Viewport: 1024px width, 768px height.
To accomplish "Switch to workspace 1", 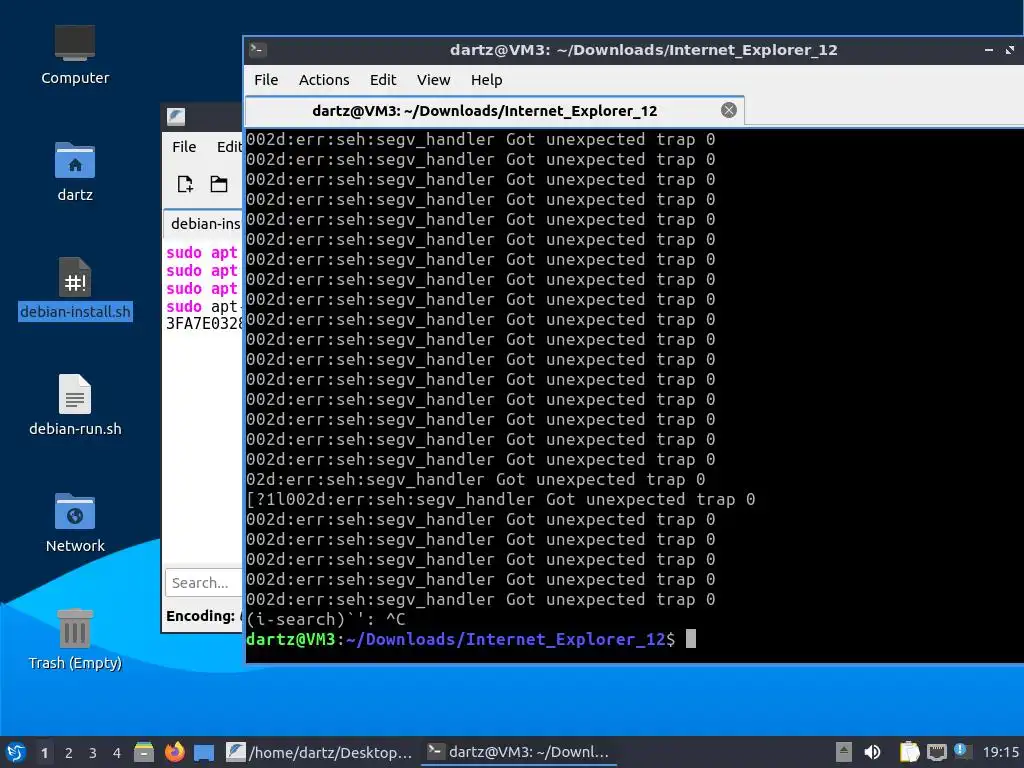I will pyautogui.click(x=44, y=753).
